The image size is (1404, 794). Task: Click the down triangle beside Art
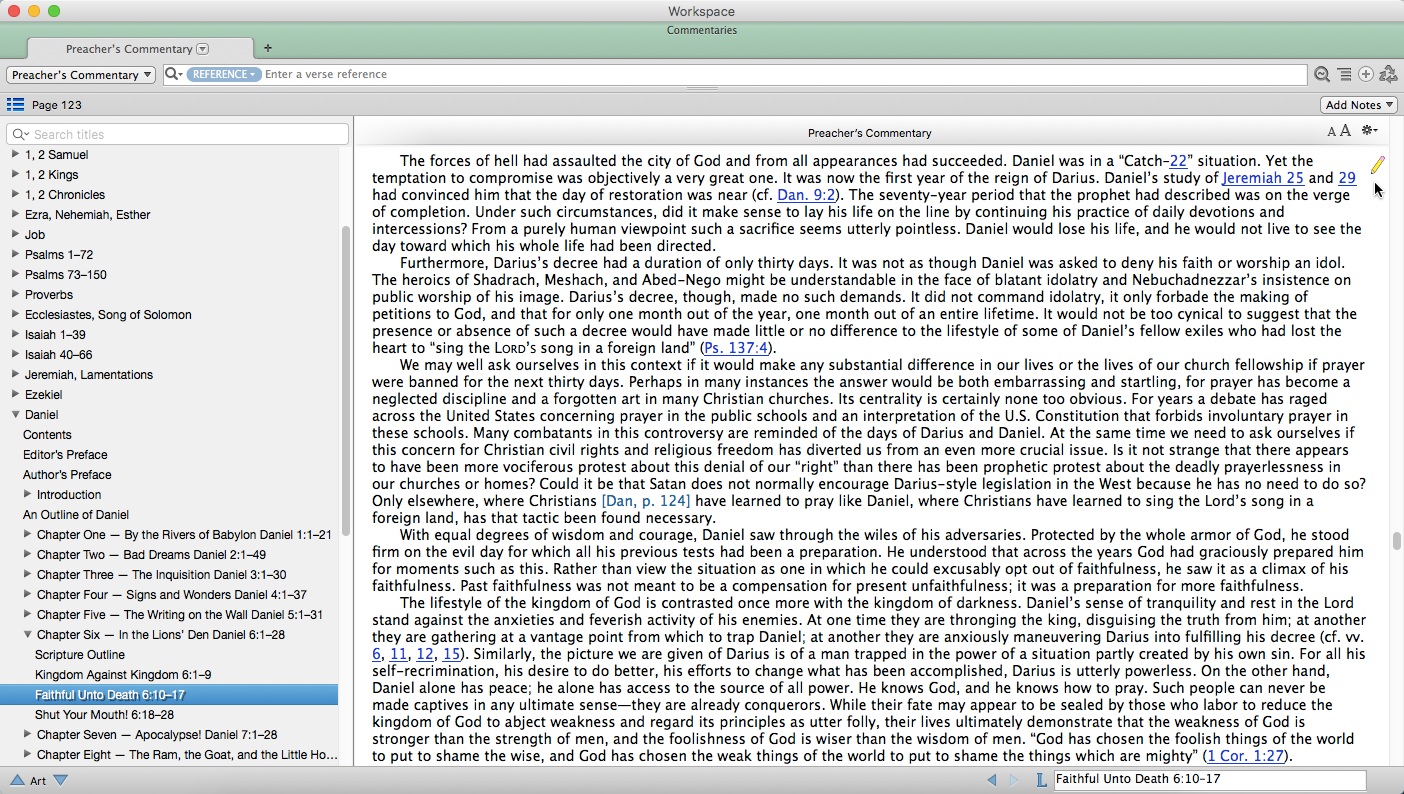tap(60, 780)
